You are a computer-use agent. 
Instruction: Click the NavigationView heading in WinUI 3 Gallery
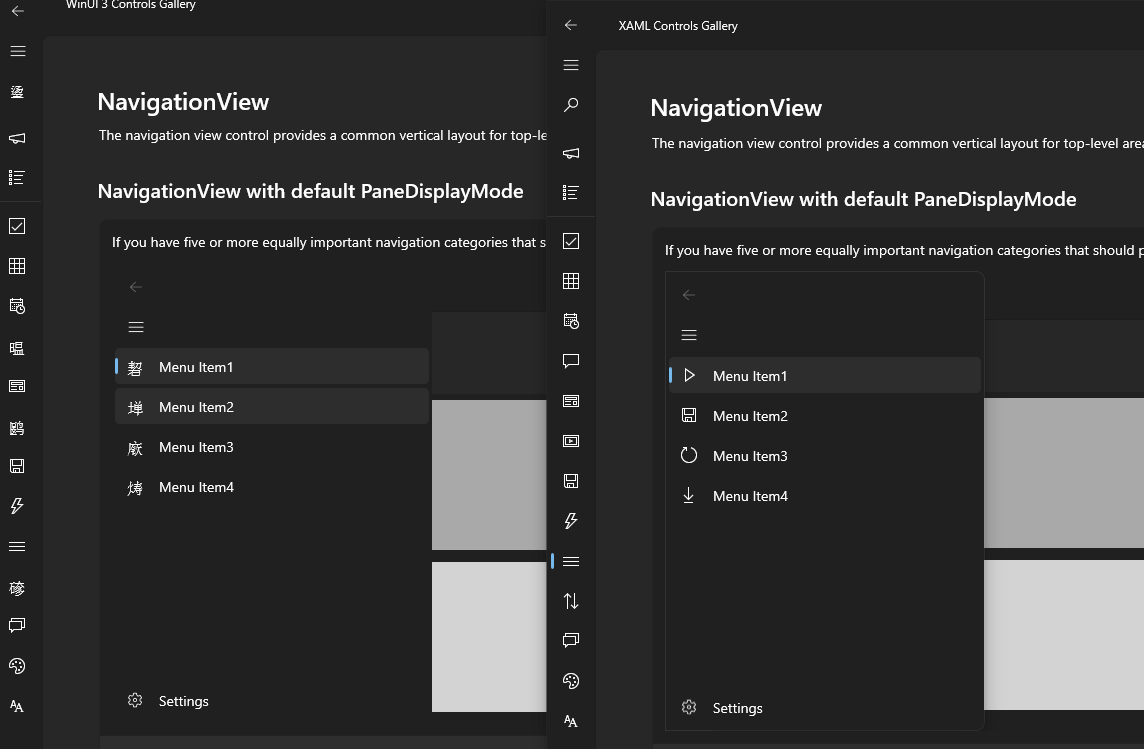[x=183, y=101]
